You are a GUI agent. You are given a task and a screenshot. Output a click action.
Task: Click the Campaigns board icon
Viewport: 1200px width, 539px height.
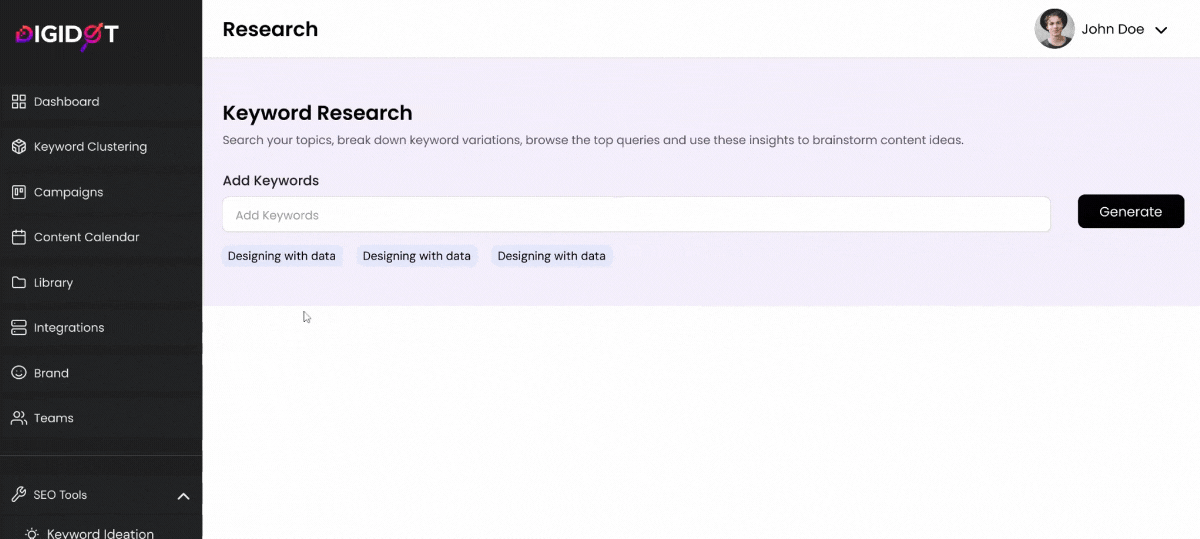[18, 192]
